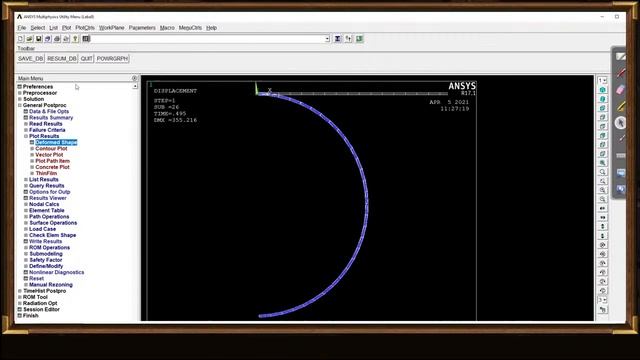Select the red pen annotation tool
Image resolution: width=640 pixels, height=360 pixels.
pyautogui.click(x=620, y=73)
